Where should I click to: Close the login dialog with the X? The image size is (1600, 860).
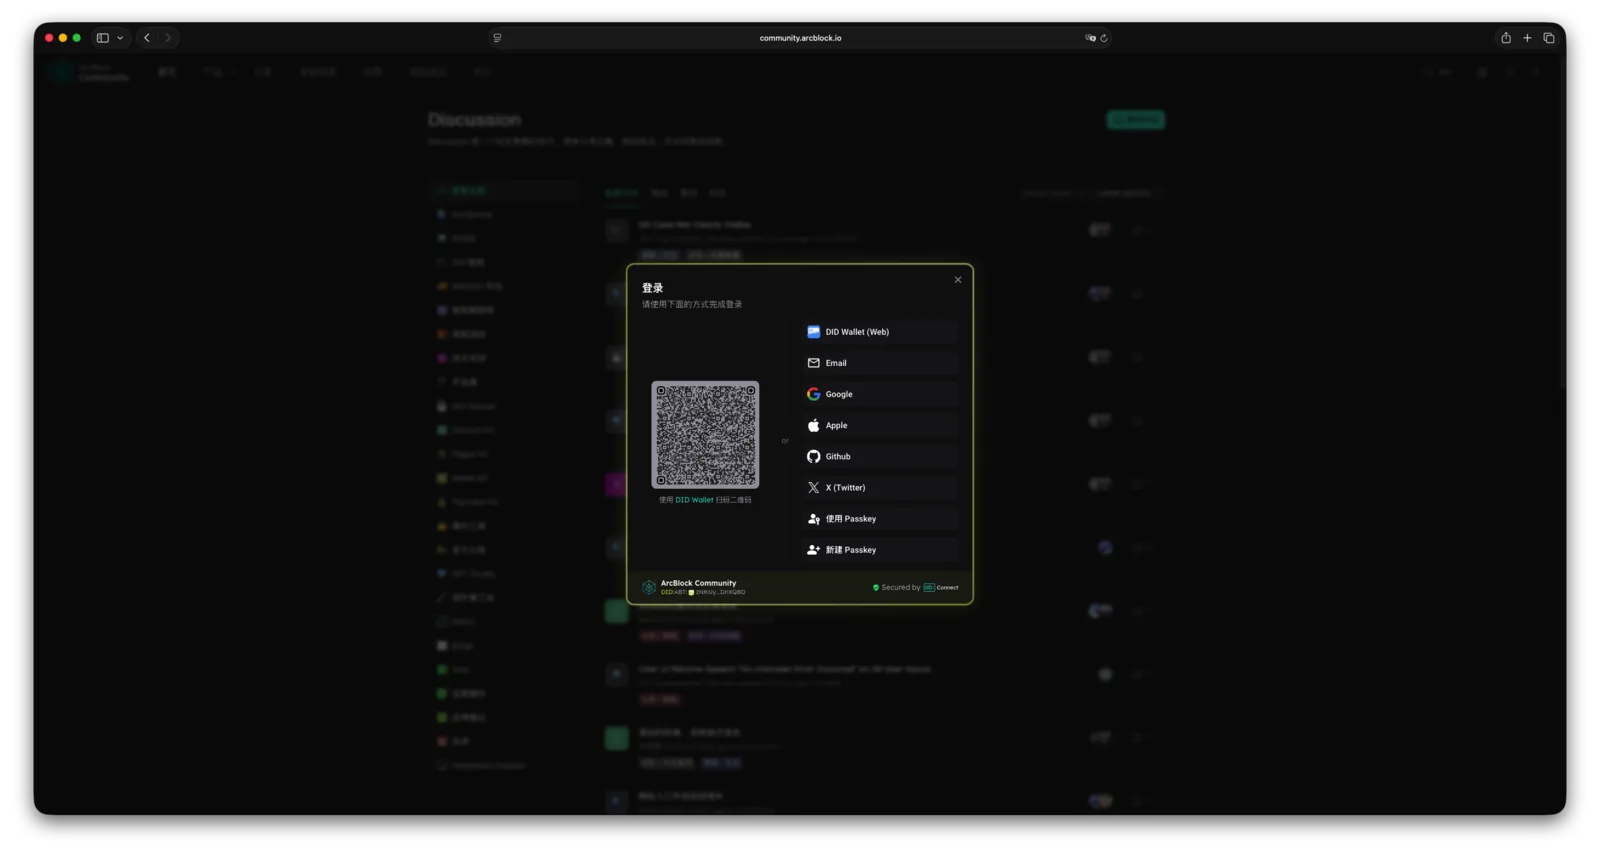[958, 280]
